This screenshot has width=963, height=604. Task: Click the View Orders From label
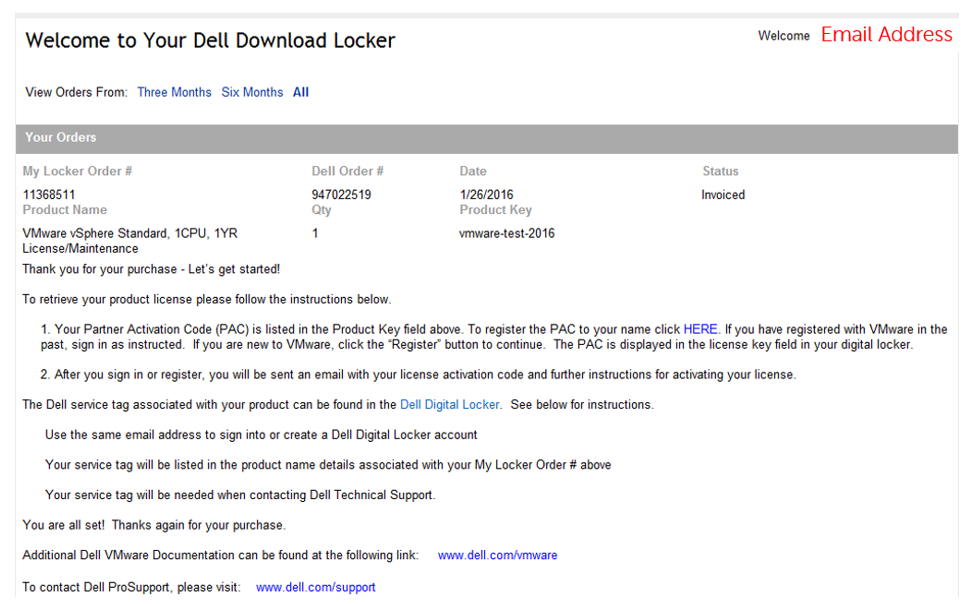tap(75, 92)
